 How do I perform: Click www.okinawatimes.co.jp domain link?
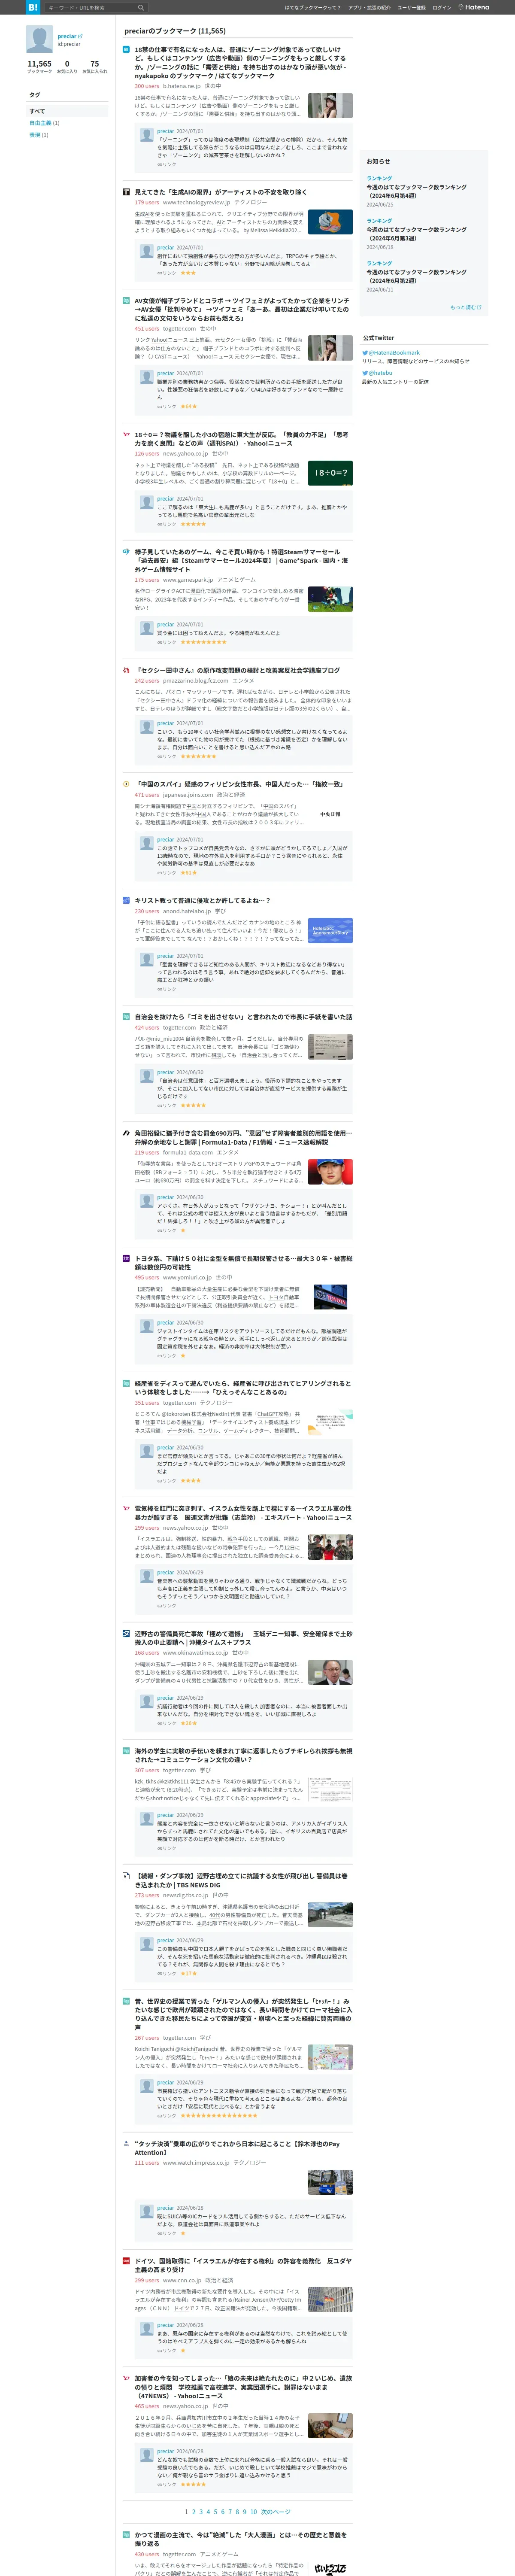196,1652
